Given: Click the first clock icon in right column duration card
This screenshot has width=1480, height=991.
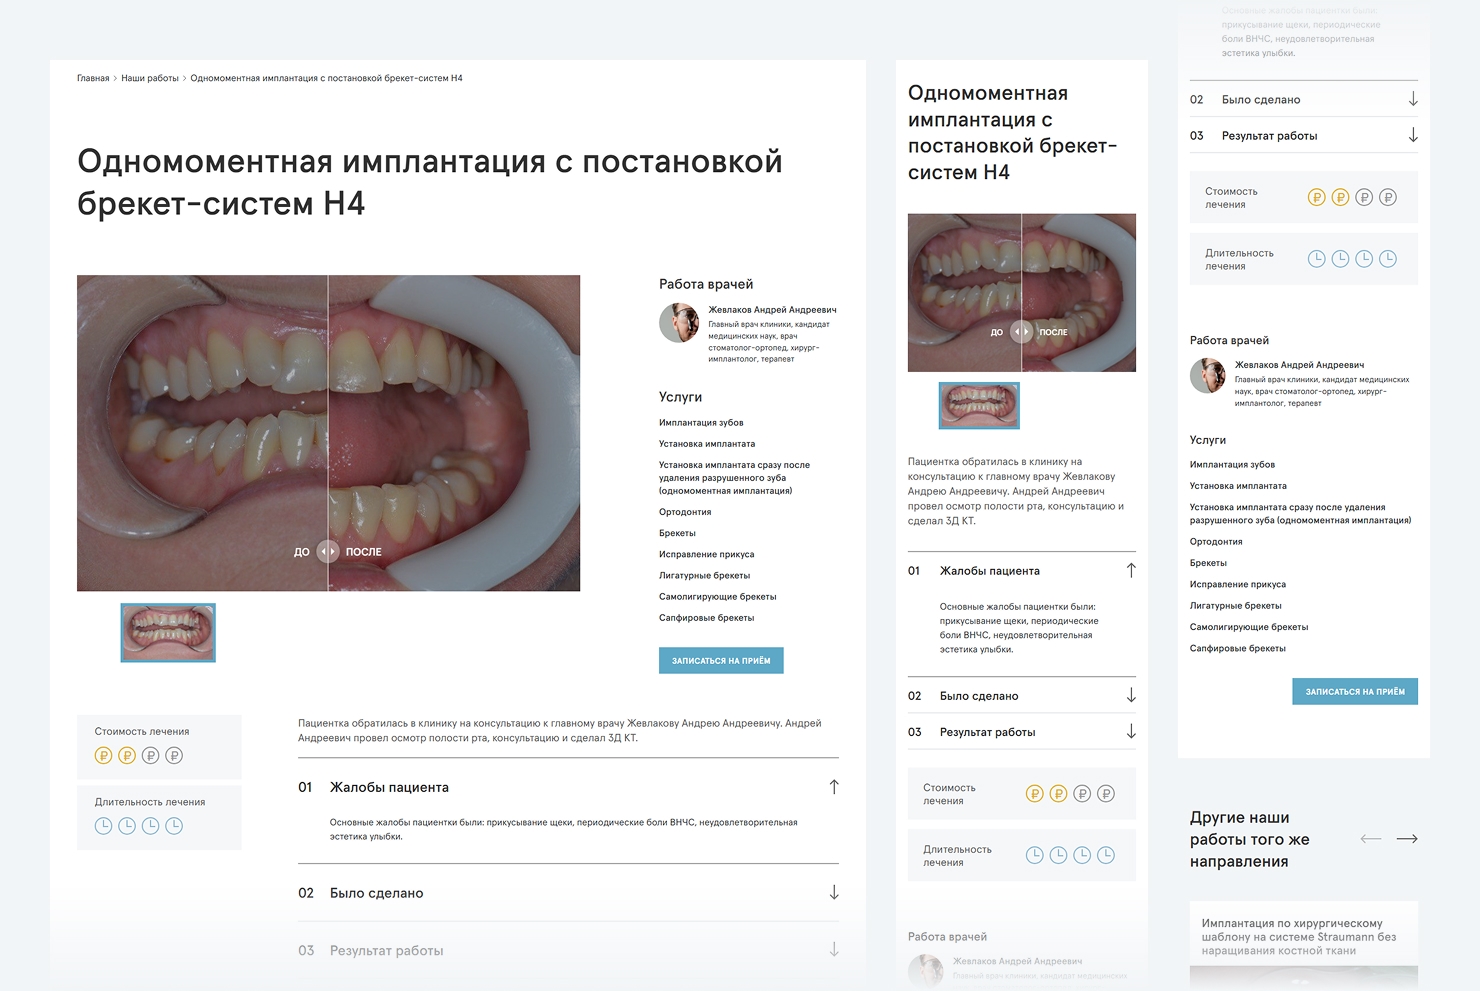Looking at the screenshot, I should pyautogui.click(x=1317, y=259).
